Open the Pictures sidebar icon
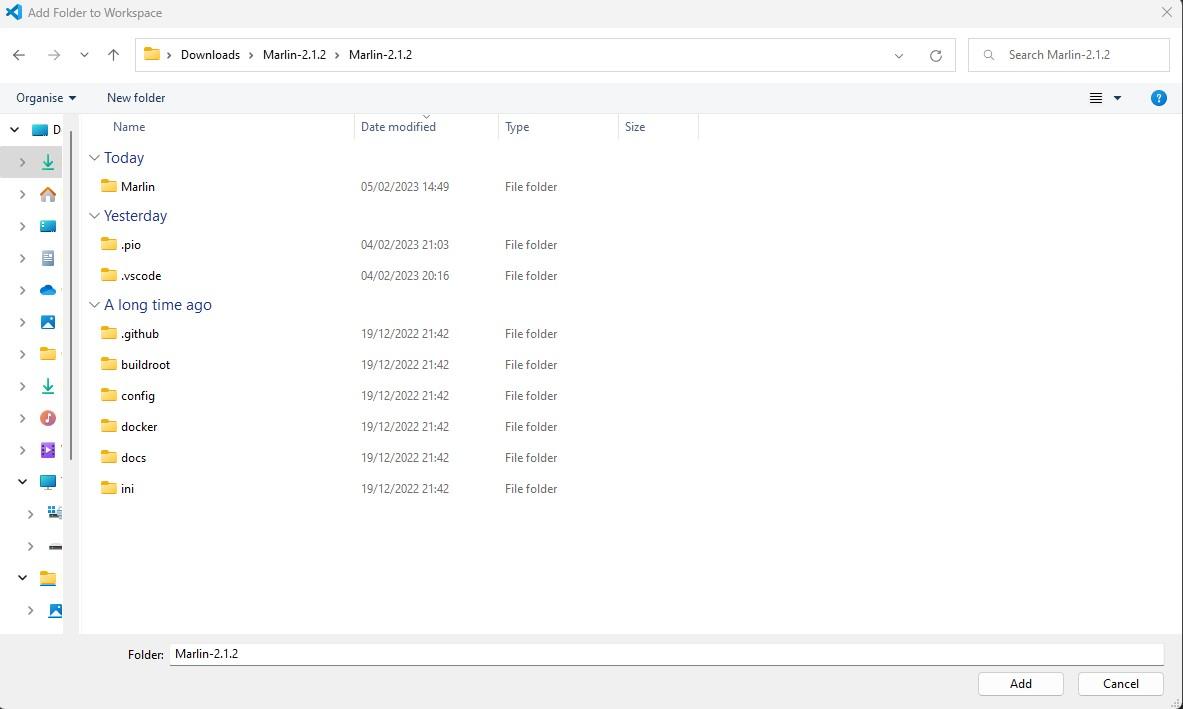The image size is (1183, 709). tap(47, 322)
